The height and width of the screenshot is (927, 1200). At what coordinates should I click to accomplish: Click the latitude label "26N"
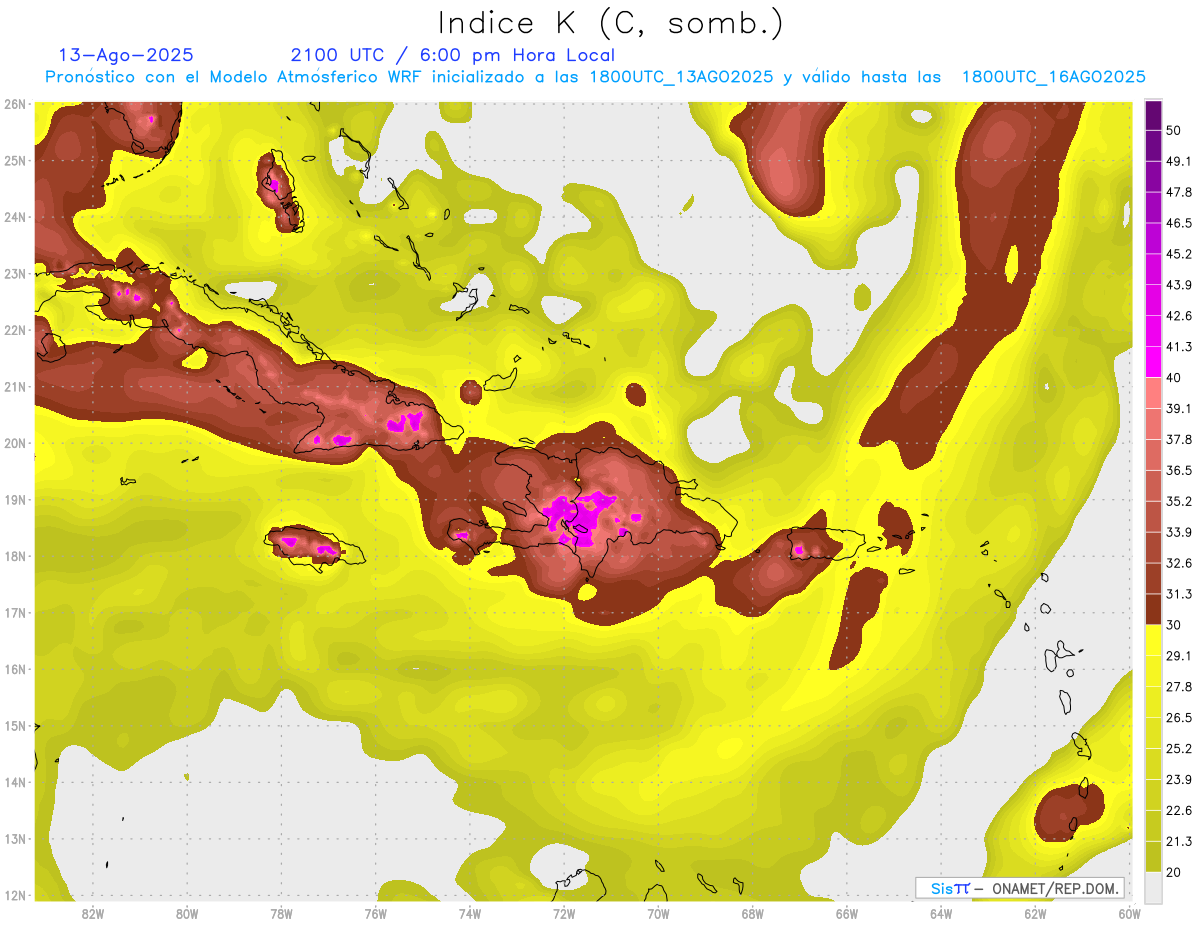(15, 104)
